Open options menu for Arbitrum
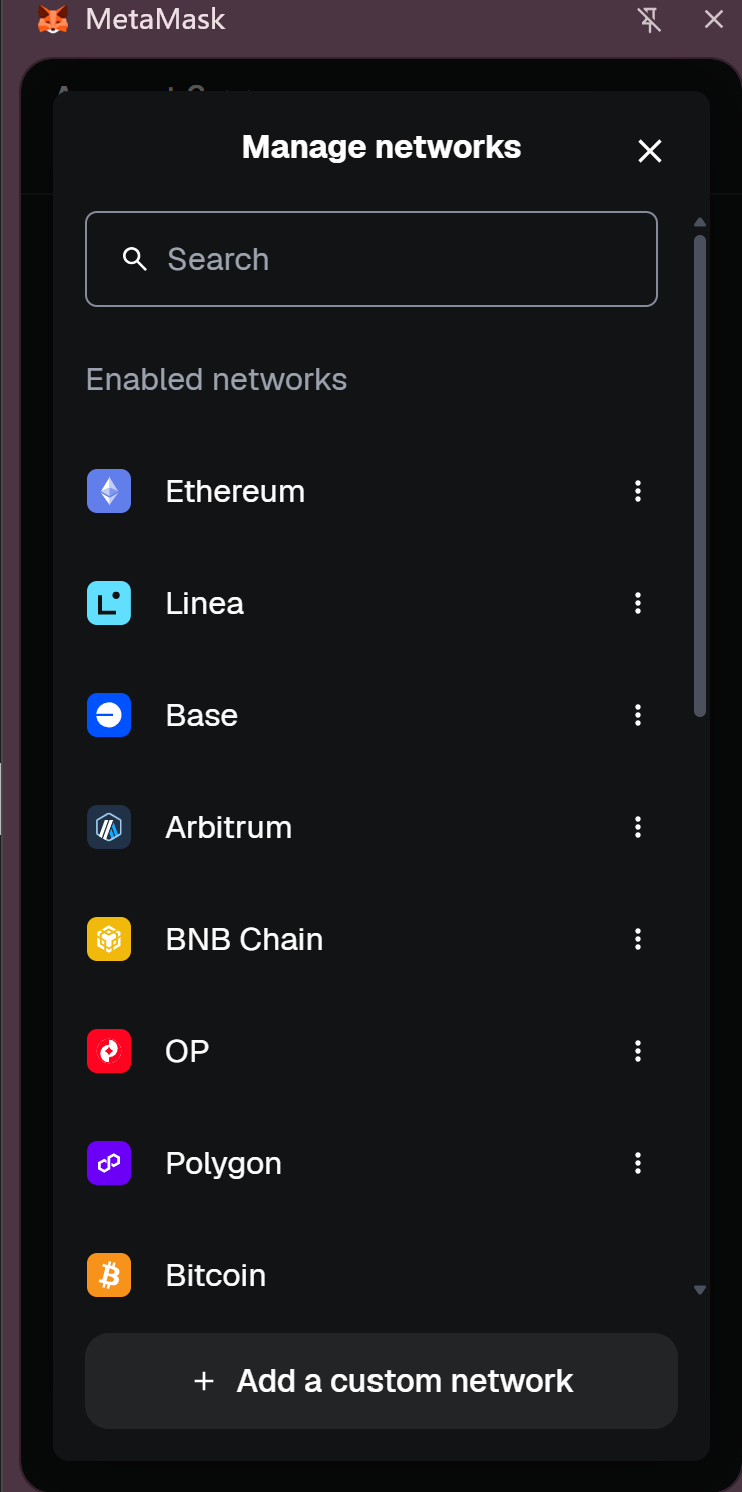This screenshot has width=742, height=1492. [637, 827]
